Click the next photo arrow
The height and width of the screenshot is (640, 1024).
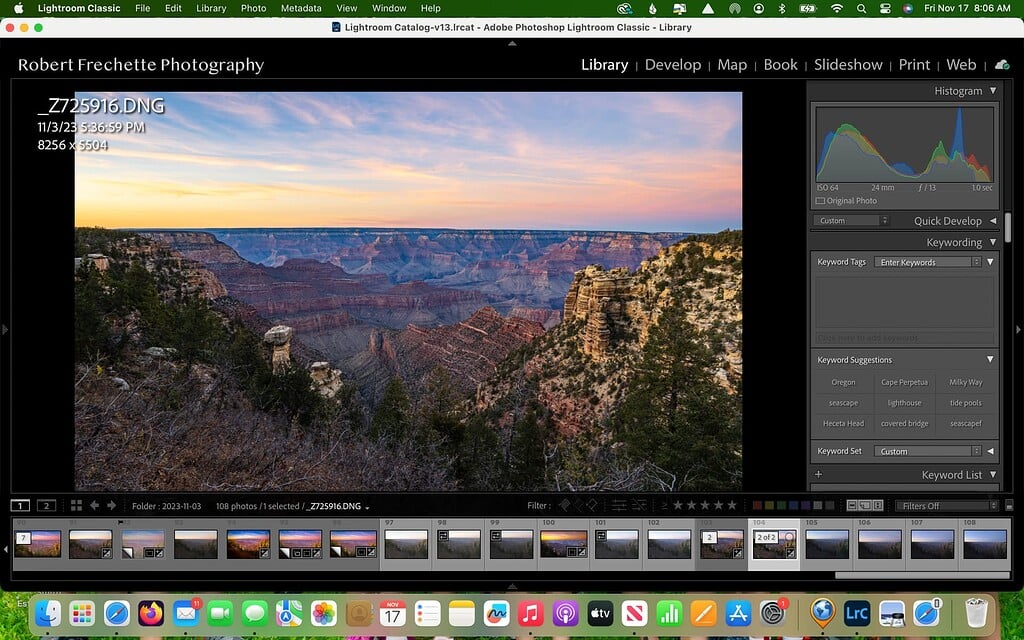(x=112, y=506)
